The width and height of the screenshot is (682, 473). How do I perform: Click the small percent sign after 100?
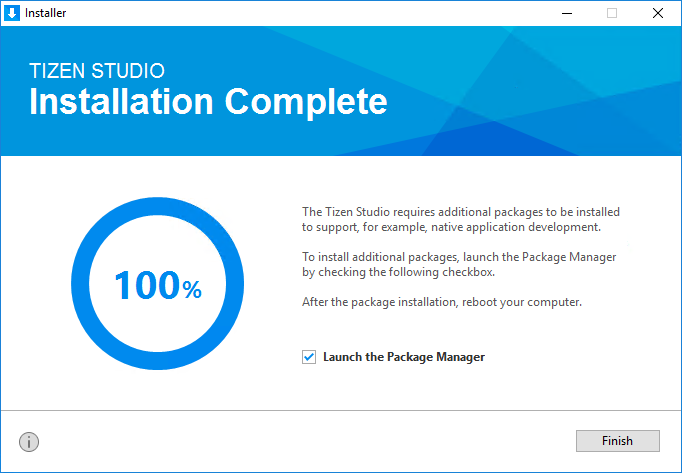tap(192, 290)
